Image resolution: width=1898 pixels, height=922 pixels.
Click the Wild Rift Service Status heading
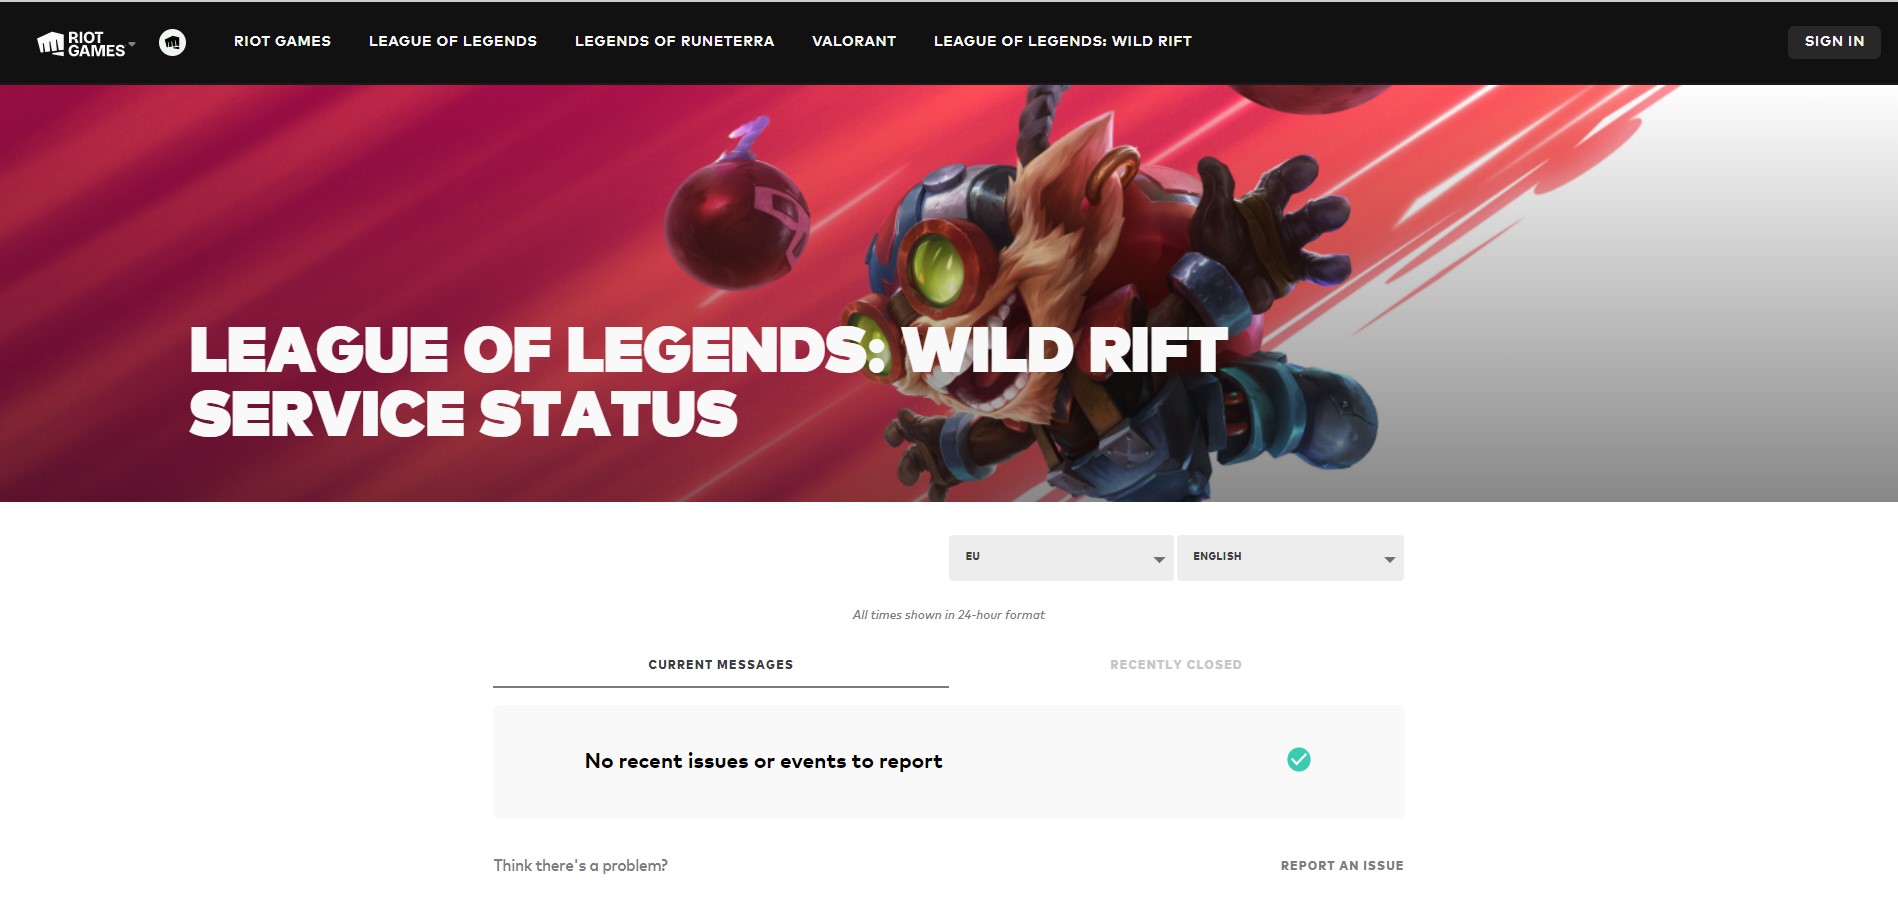point(708,382)
